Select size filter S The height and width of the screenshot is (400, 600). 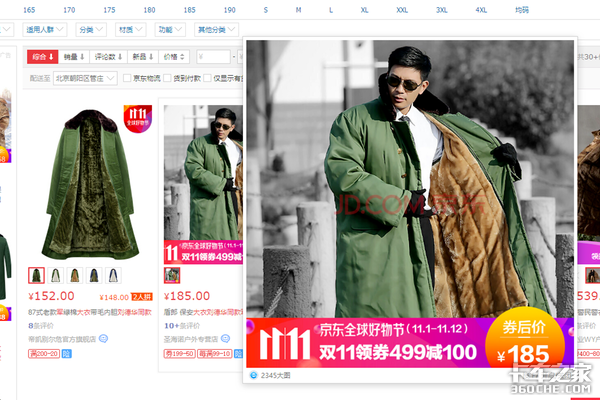[266, 10]
